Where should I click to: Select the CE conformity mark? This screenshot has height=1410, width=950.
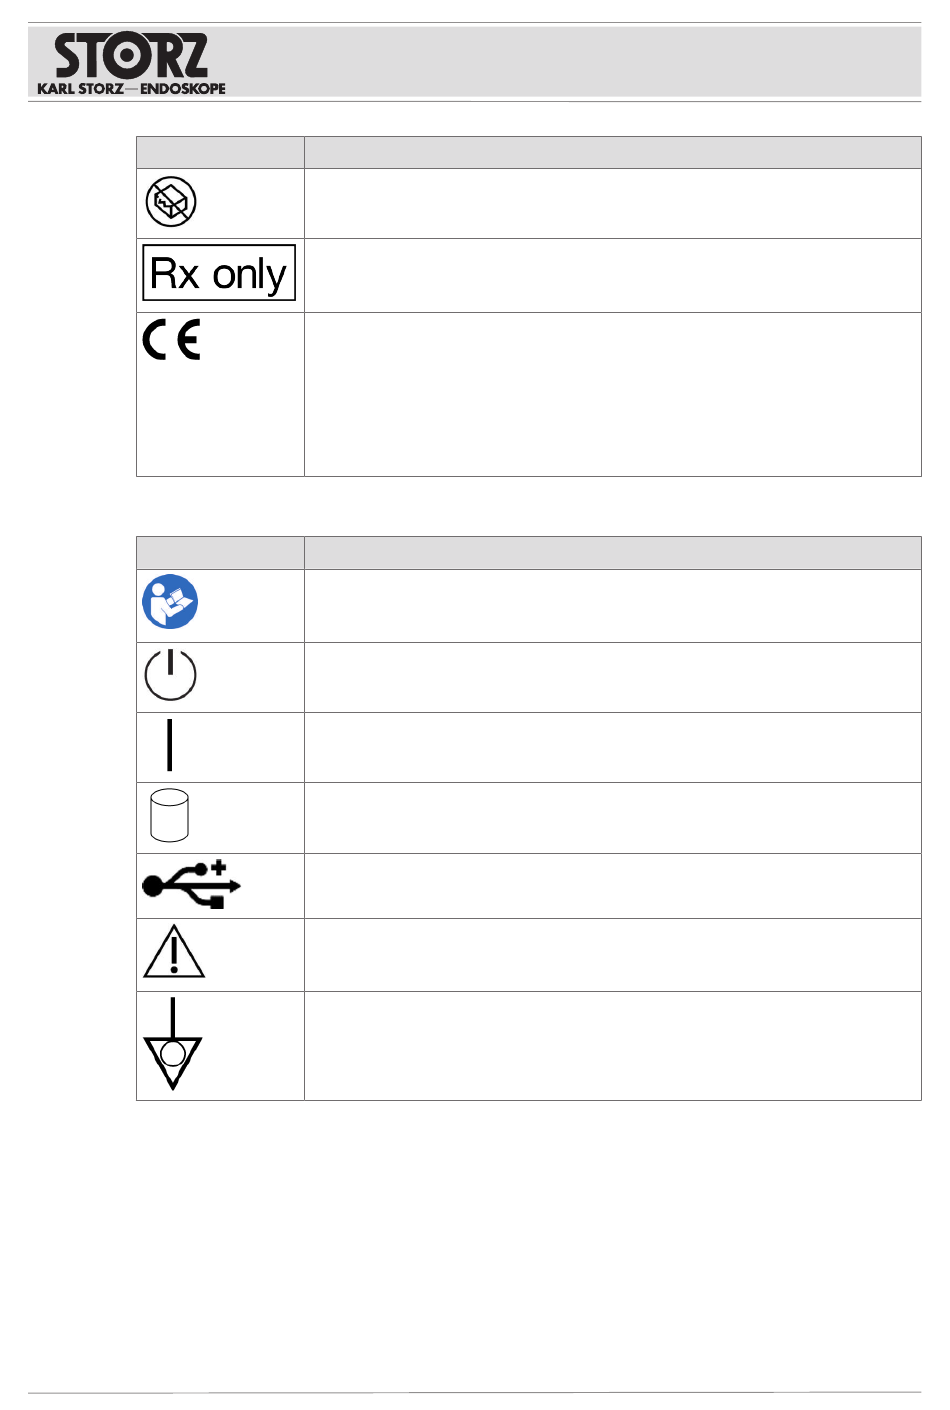click(x=172, y=340)
